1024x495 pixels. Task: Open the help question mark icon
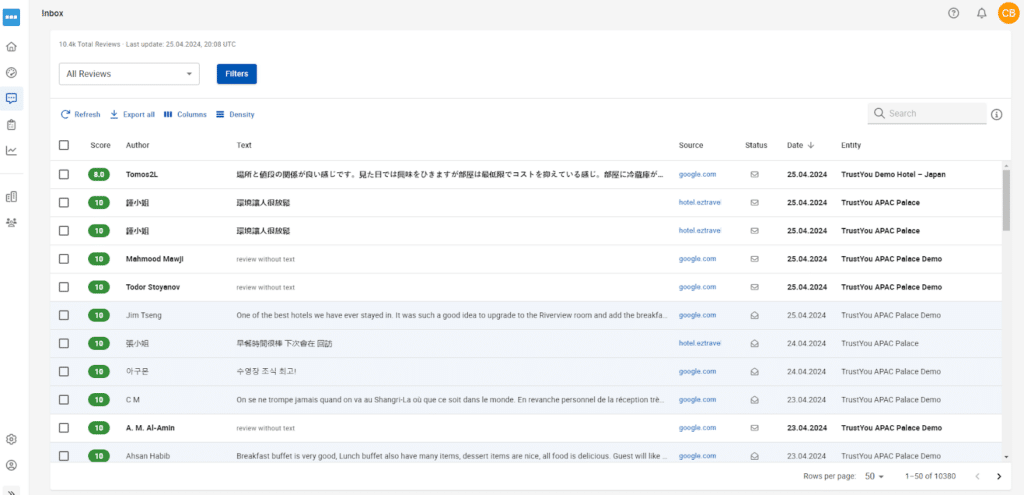tap(953, 13)
